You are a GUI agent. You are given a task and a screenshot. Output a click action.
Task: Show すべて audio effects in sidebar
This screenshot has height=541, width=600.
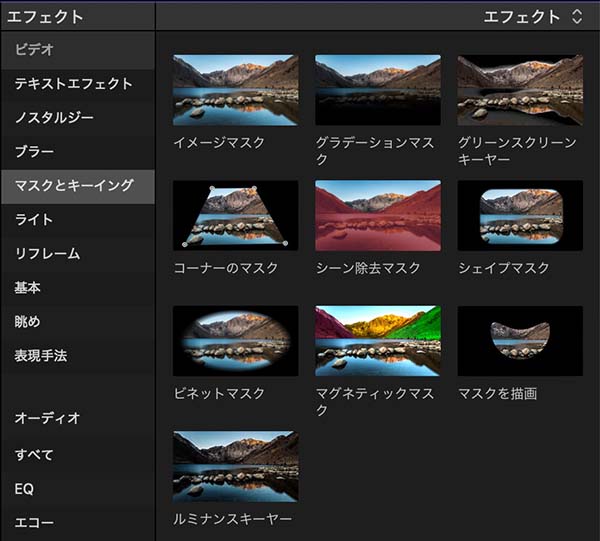click(x=34, y=455)
